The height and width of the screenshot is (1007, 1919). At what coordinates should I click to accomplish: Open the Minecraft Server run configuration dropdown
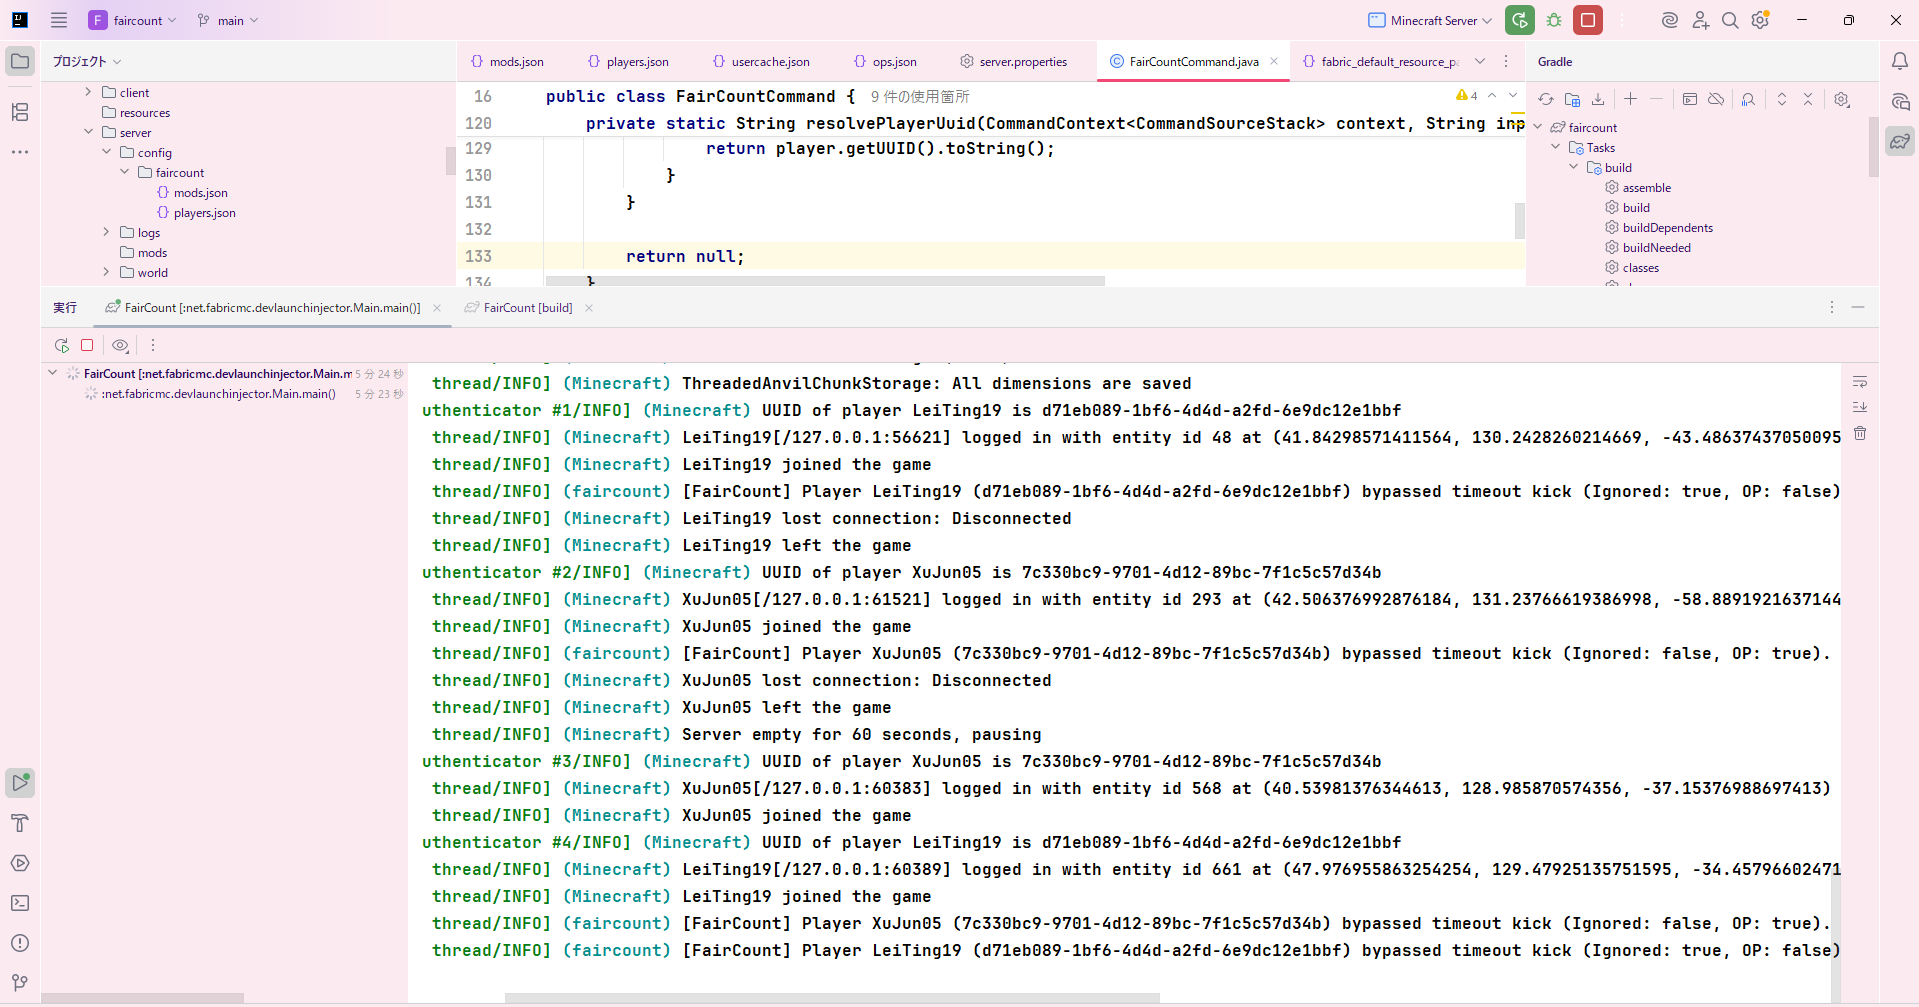(x=1430, y=20)
